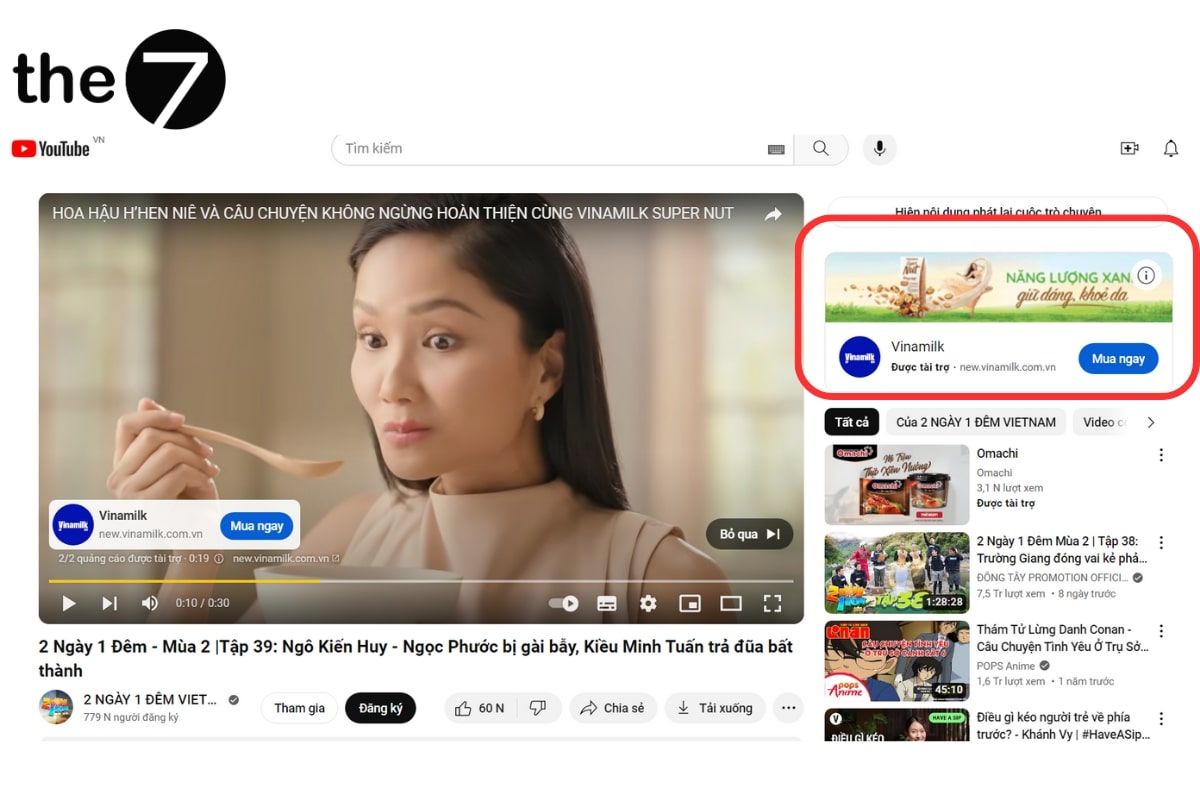The image size is (1200, 800).
Task: Click the fullscreen icon in the player
Action: coord(772,603)
